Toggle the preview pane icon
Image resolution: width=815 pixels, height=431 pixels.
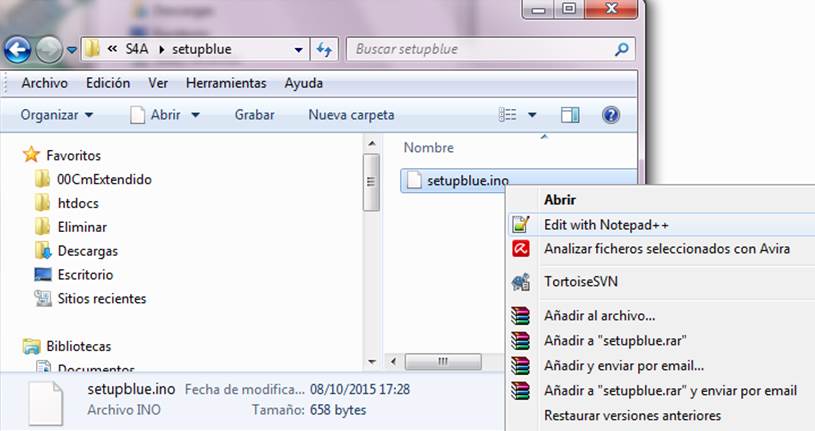[x=570, y=115]
